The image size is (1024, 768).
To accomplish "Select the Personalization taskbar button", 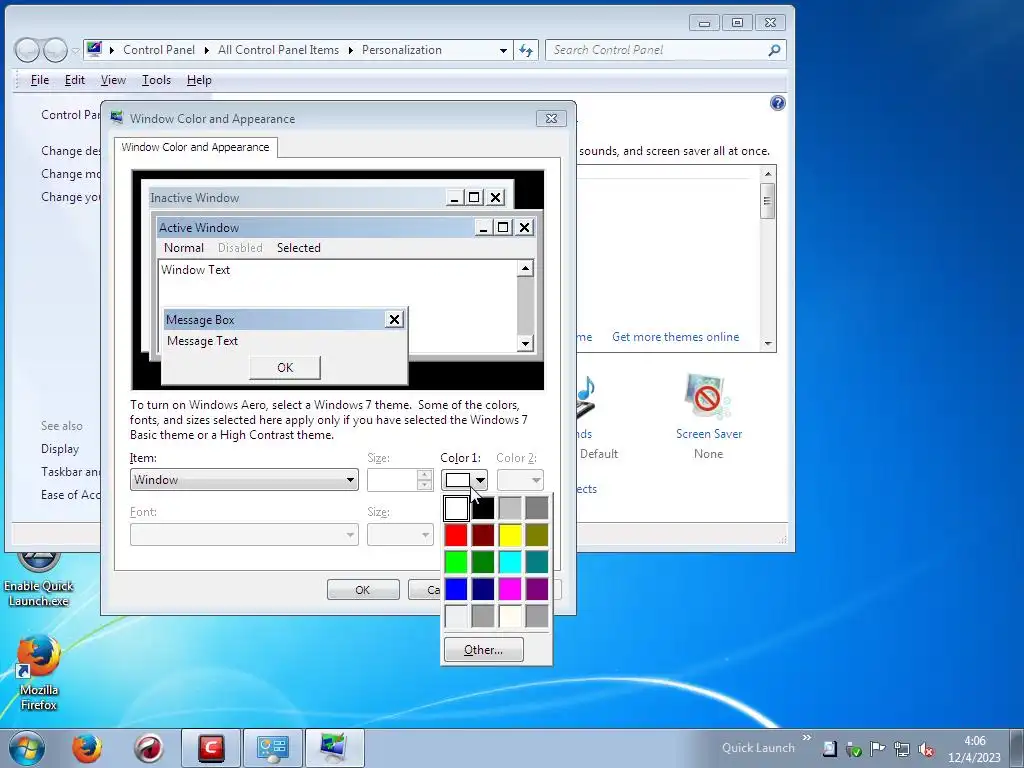I will [x=334, y=748].
